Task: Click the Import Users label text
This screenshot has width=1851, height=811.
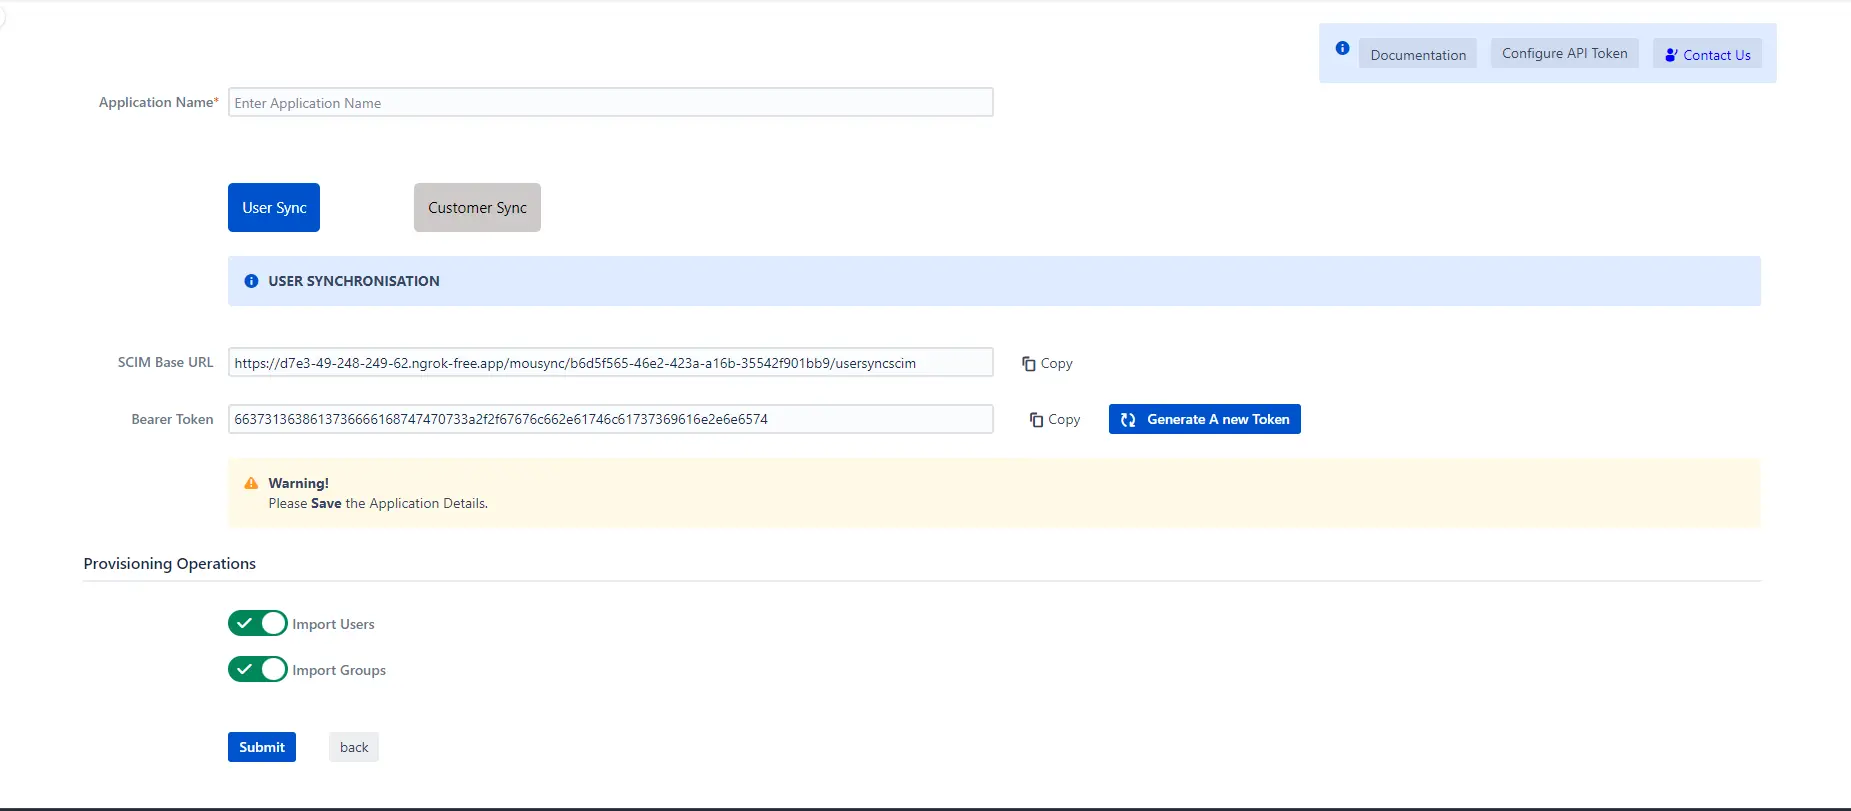Action: pyautogui.click(x=333, y=624)
